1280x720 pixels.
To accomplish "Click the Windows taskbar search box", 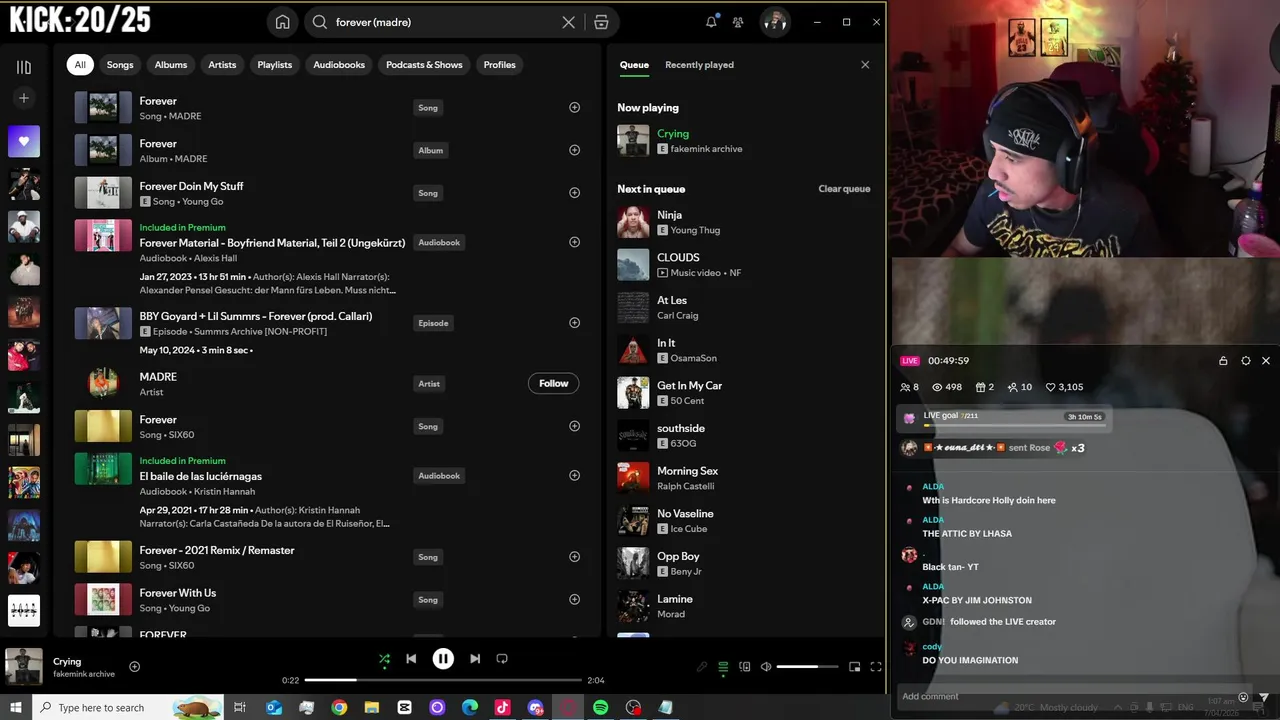I will pos(130,707).
